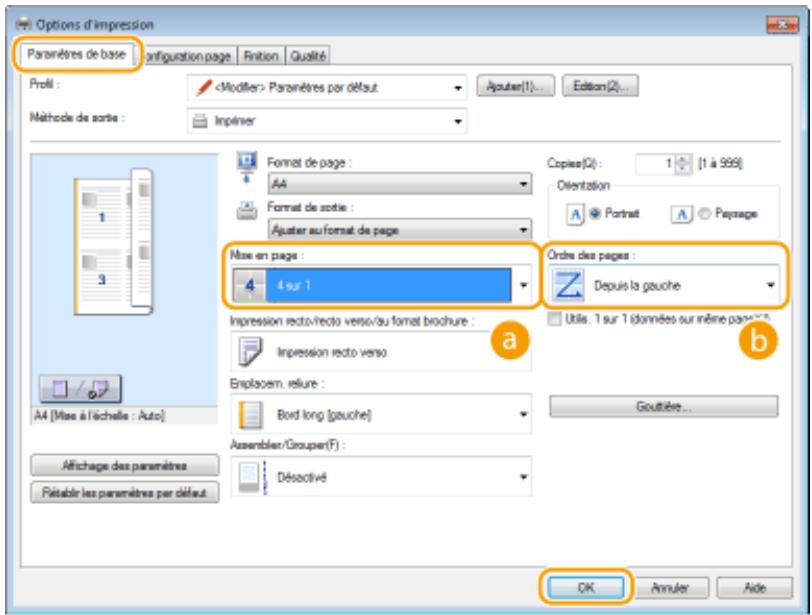Viewport: 812px width, 615px height.
Task: Click the Gouttière... button
Action: pos(663,406)
